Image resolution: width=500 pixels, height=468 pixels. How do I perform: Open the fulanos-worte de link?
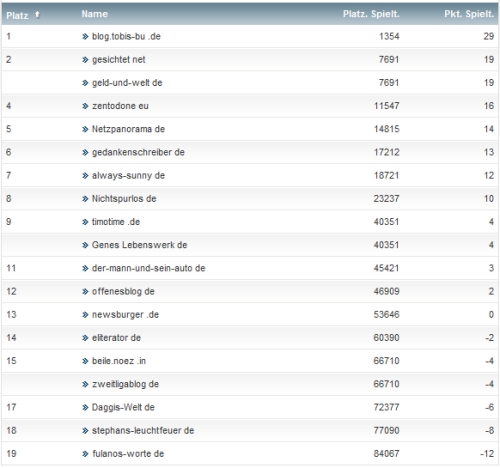[128, 453]
